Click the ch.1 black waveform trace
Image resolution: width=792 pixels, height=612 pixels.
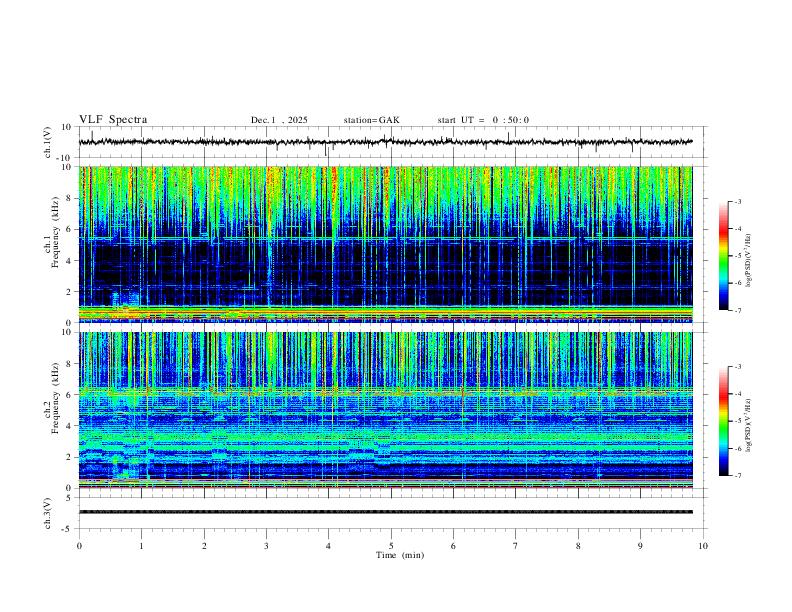385,142
